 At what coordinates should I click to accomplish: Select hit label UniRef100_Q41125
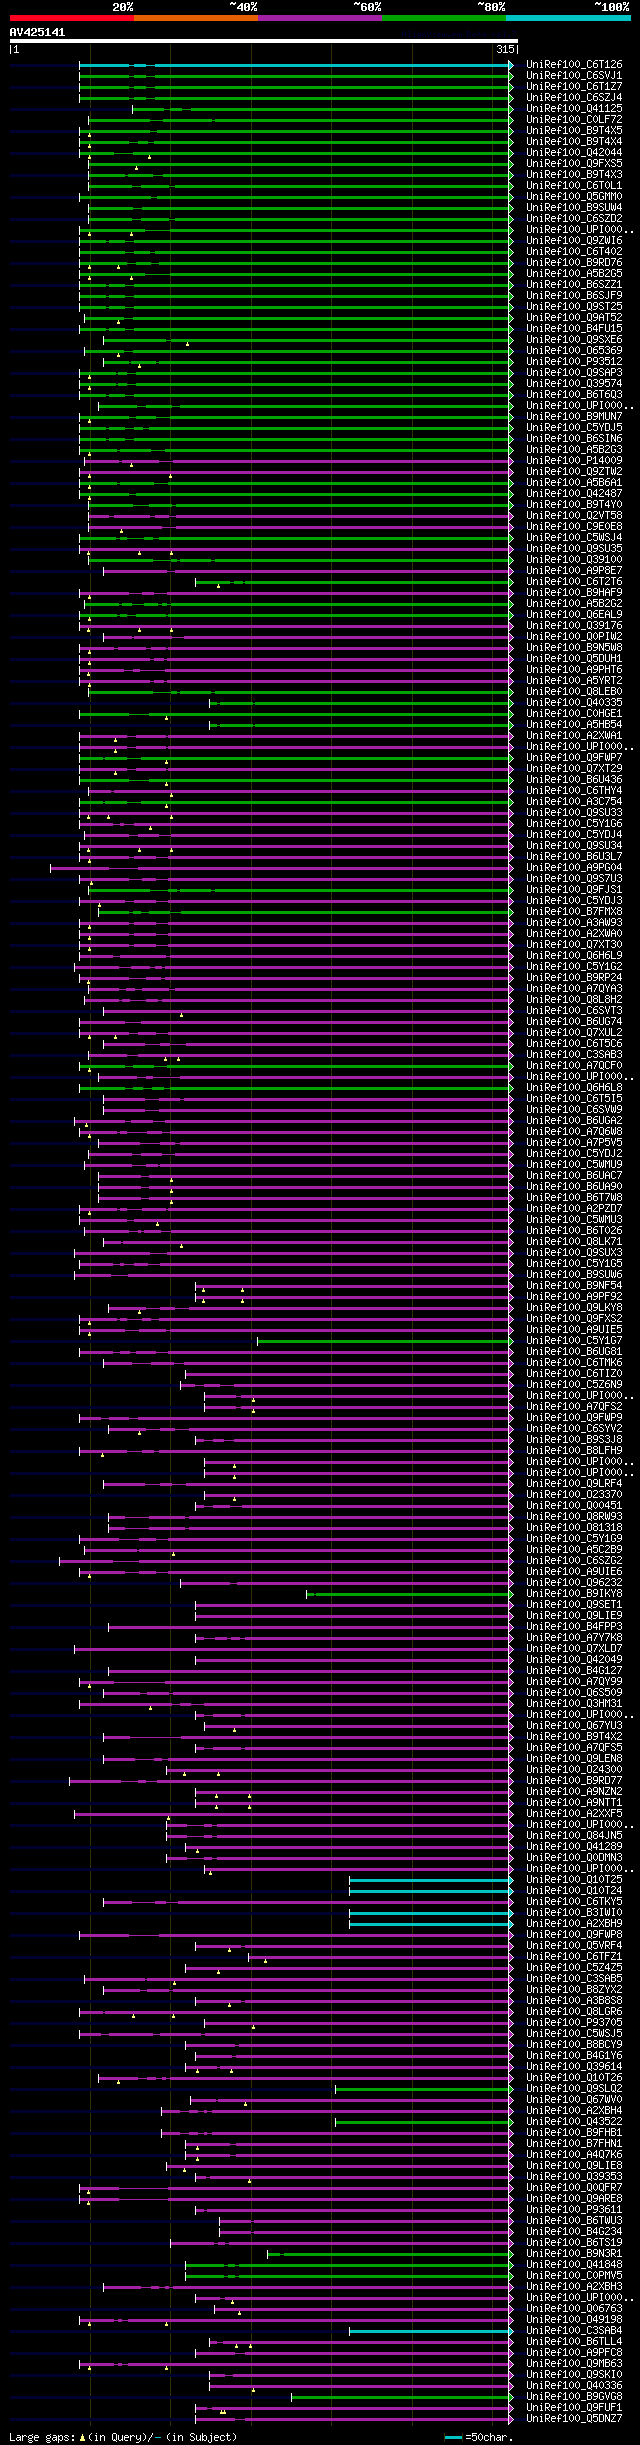[574, 109]
